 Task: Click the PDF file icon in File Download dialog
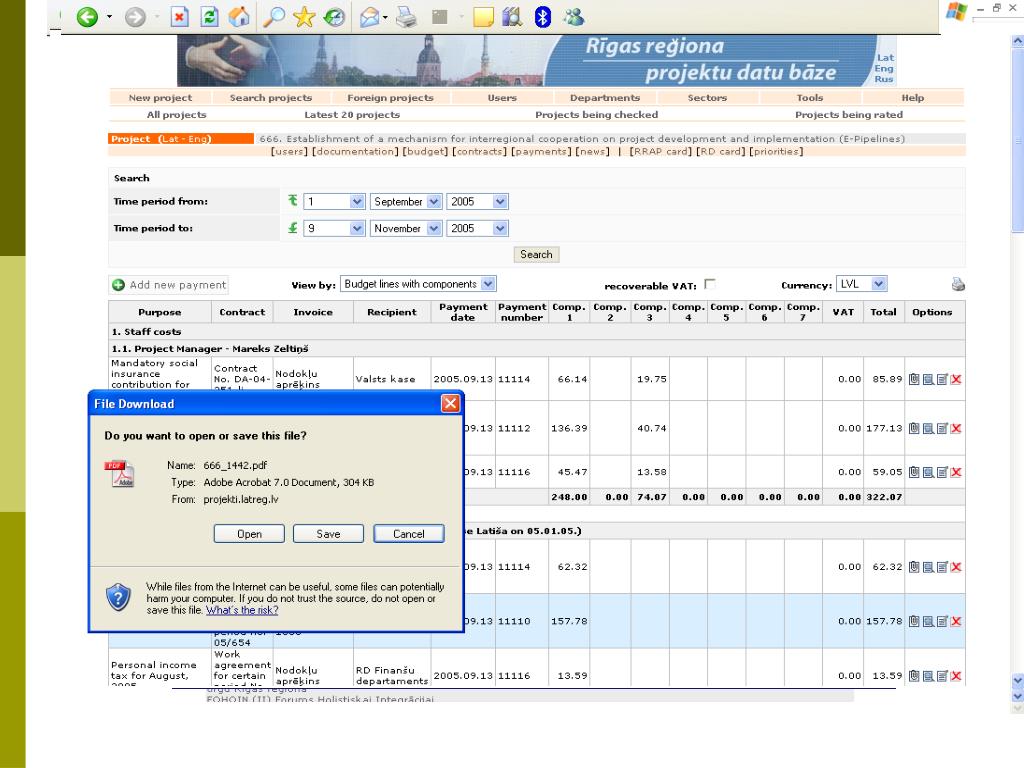(120, 474)
